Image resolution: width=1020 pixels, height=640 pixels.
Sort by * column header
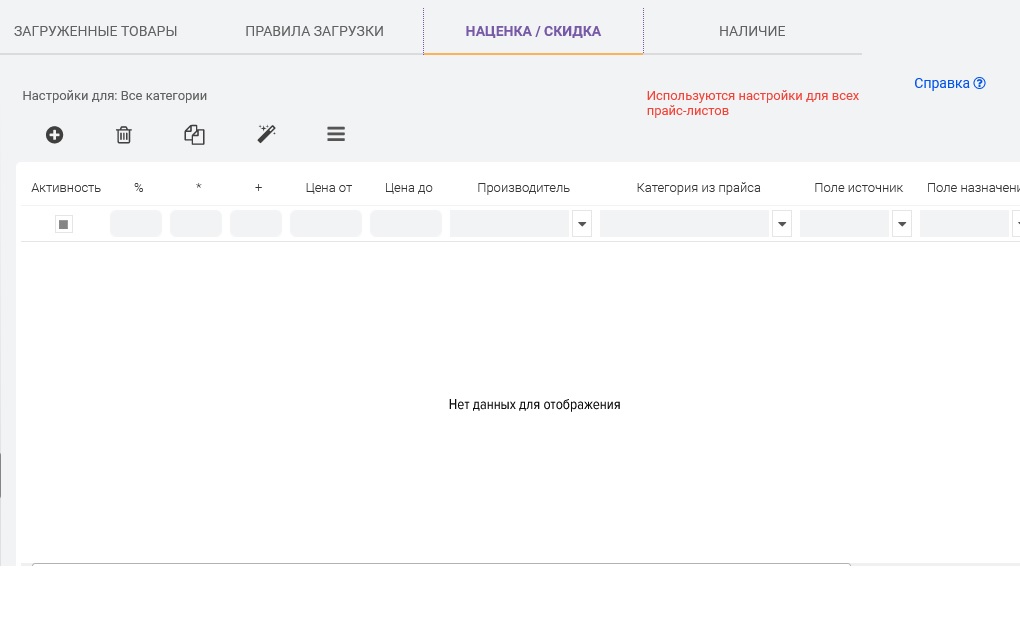pos(198,187)
